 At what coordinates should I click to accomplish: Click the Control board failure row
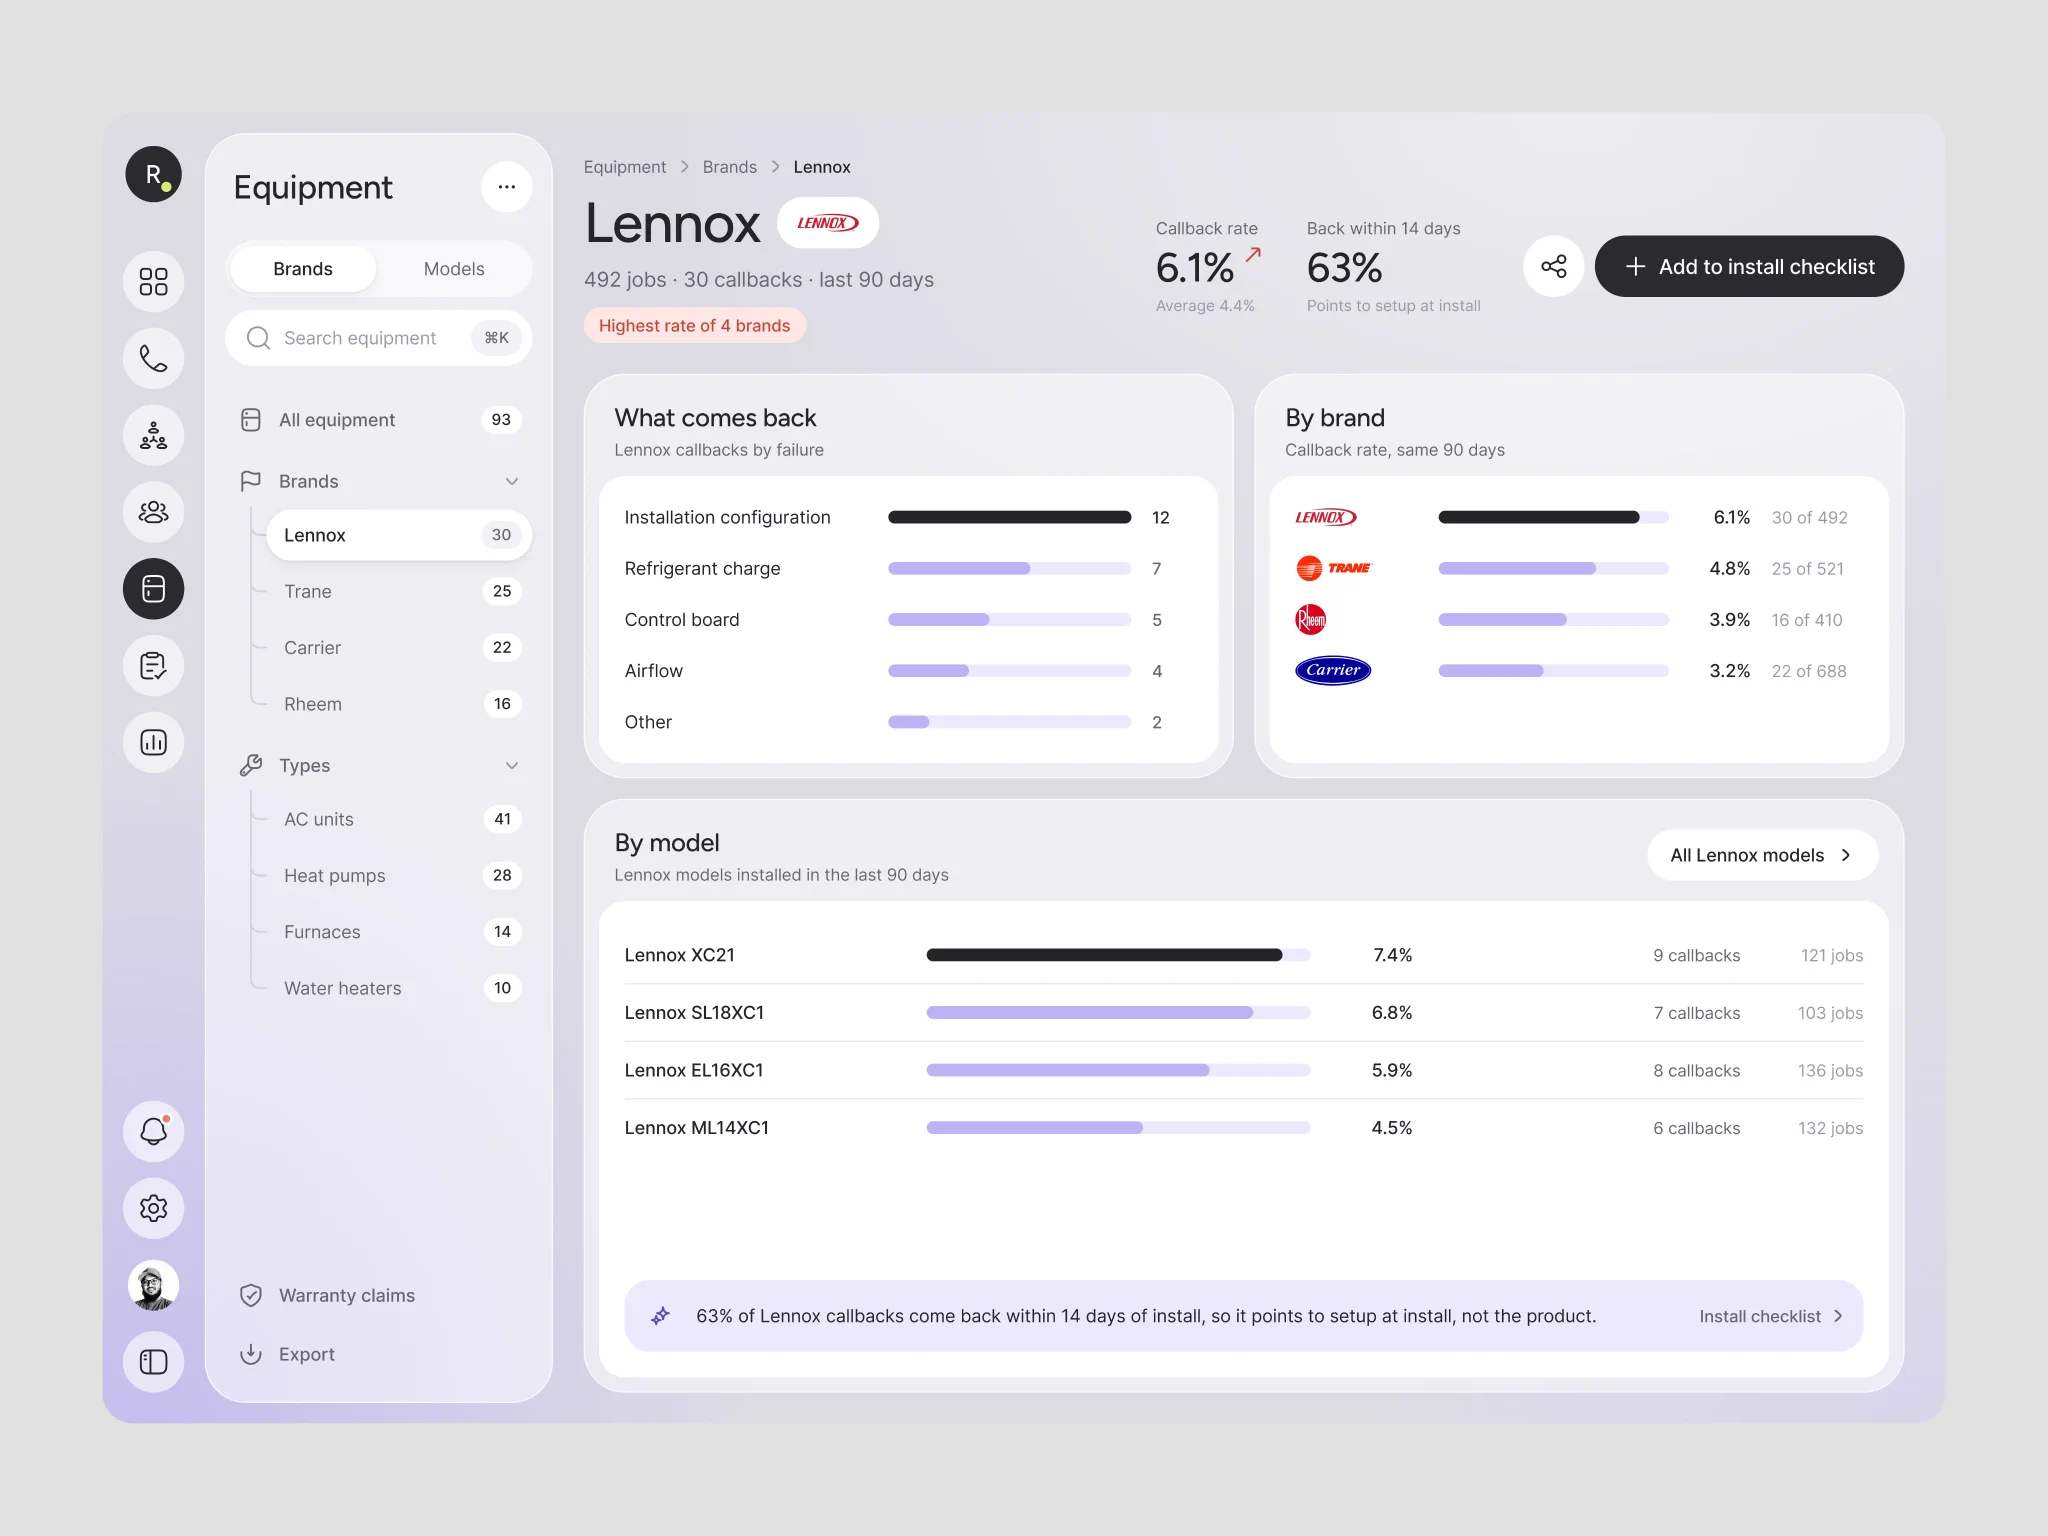pyautogui.click(x=908, y=620)
